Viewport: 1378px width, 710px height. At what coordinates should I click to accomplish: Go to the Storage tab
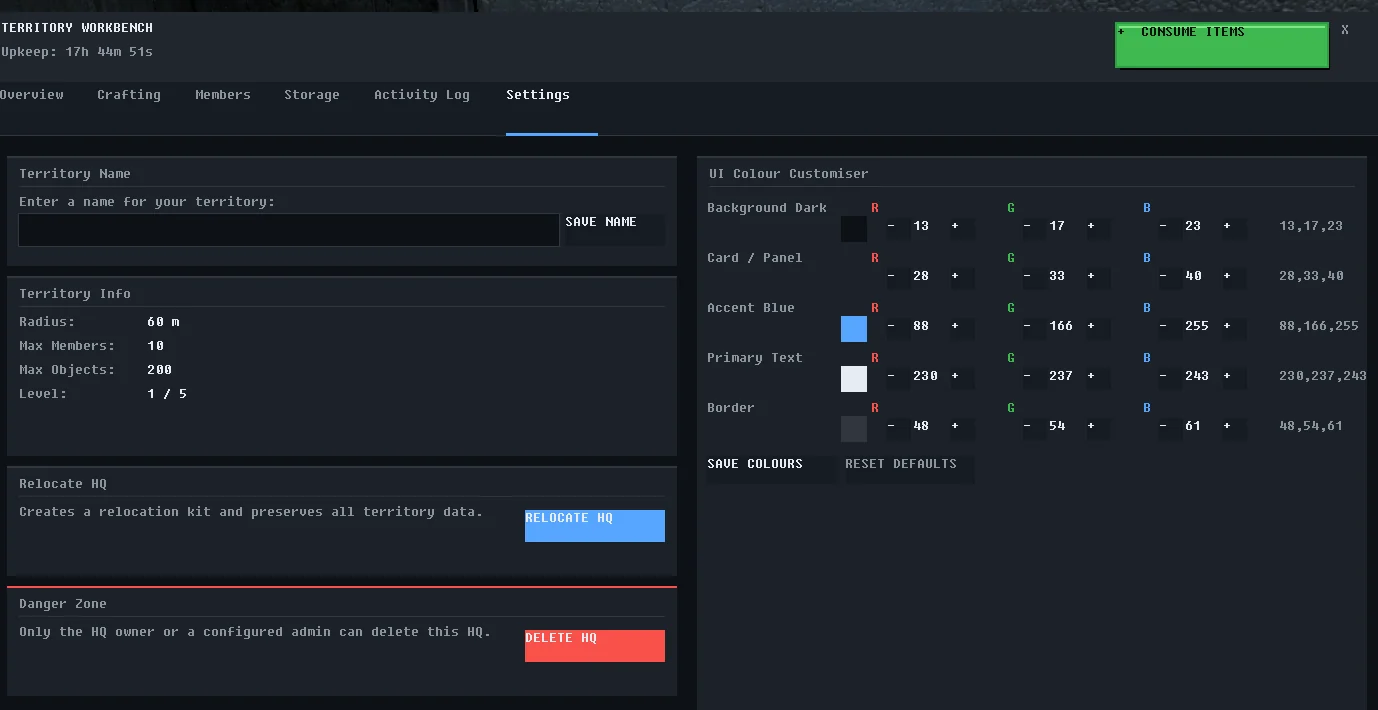(x=312, y=95)
